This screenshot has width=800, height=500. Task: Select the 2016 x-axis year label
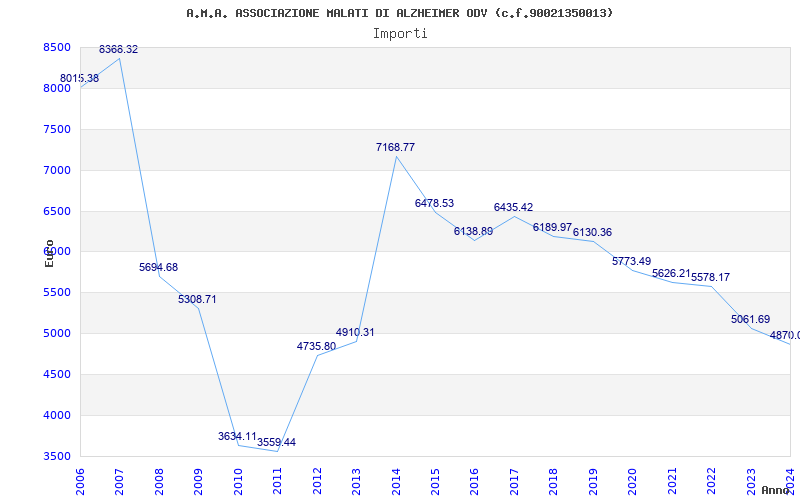(474, 481)
